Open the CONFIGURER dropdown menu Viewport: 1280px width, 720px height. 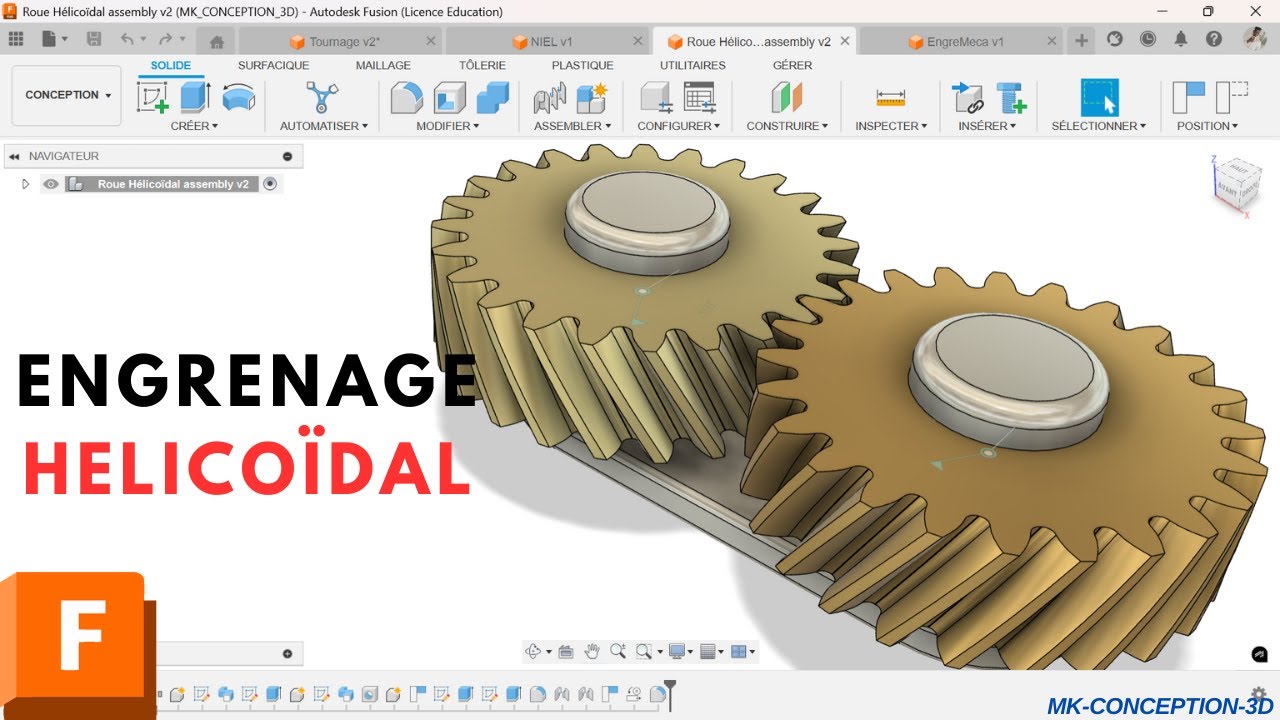pyautogui.click(x=680, y=126)
